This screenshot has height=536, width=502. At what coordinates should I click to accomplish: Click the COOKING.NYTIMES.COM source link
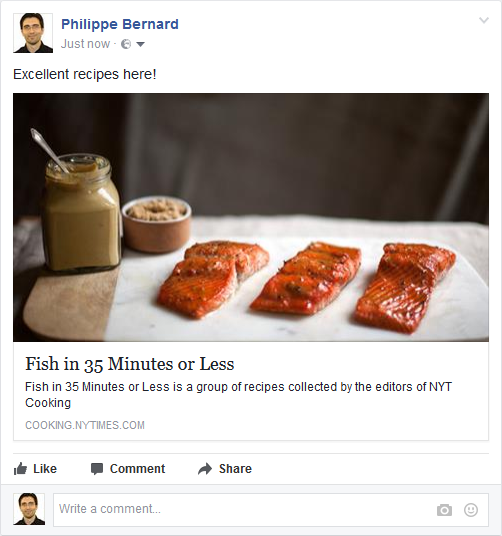[x=85, y=425]
